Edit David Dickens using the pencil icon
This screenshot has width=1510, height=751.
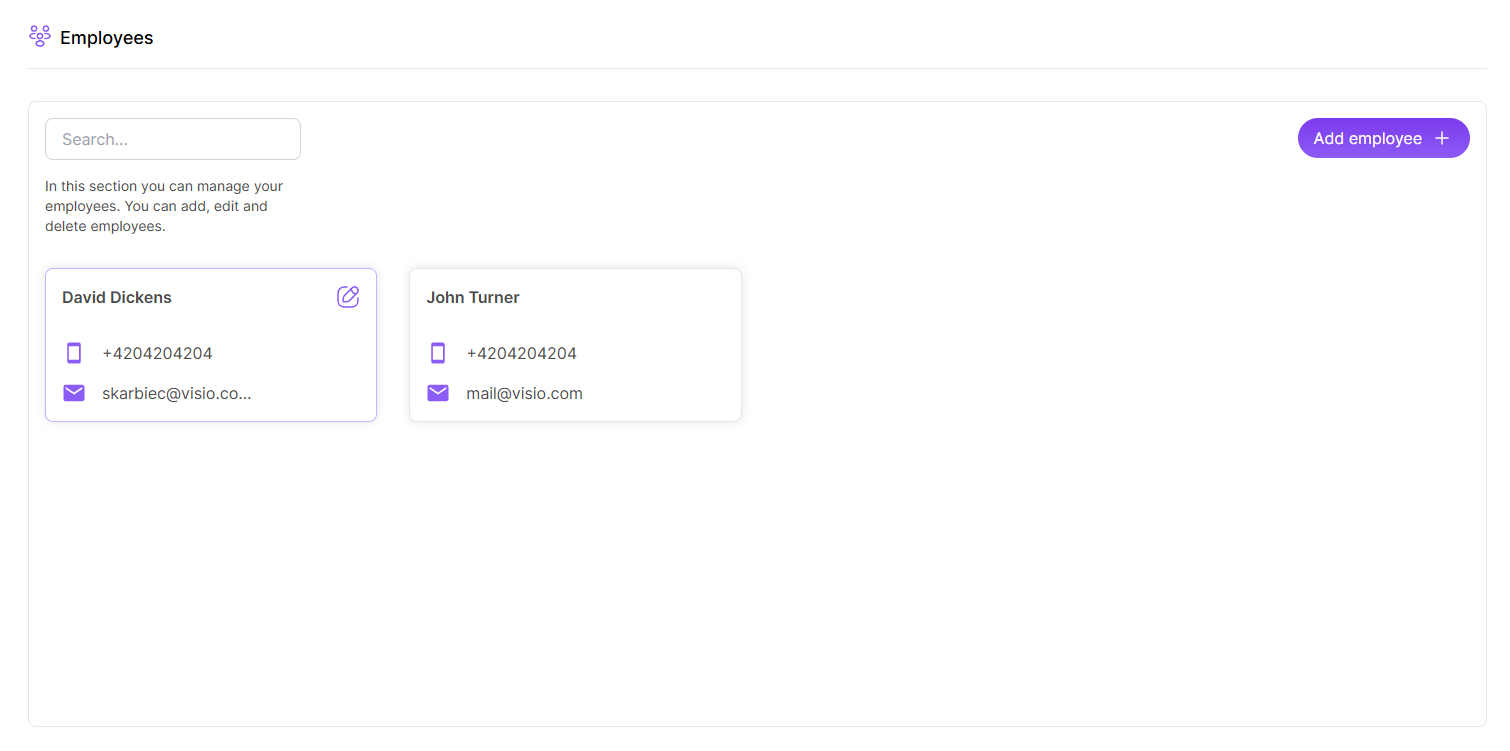click(348, 296)
